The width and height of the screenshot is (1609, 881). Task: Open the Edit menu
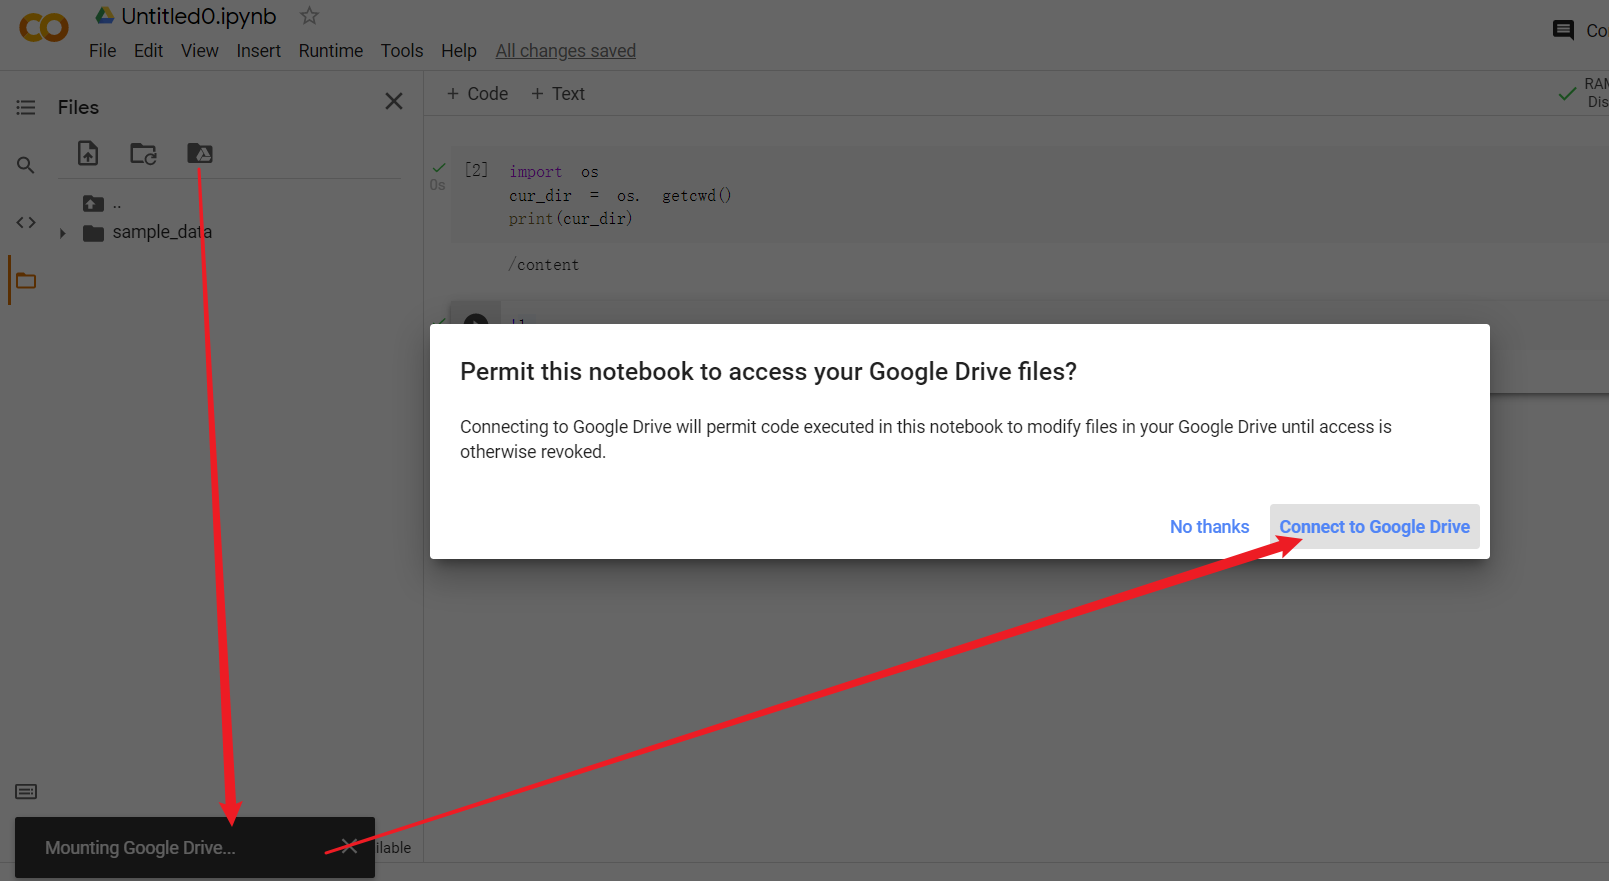tap(148, 51)
